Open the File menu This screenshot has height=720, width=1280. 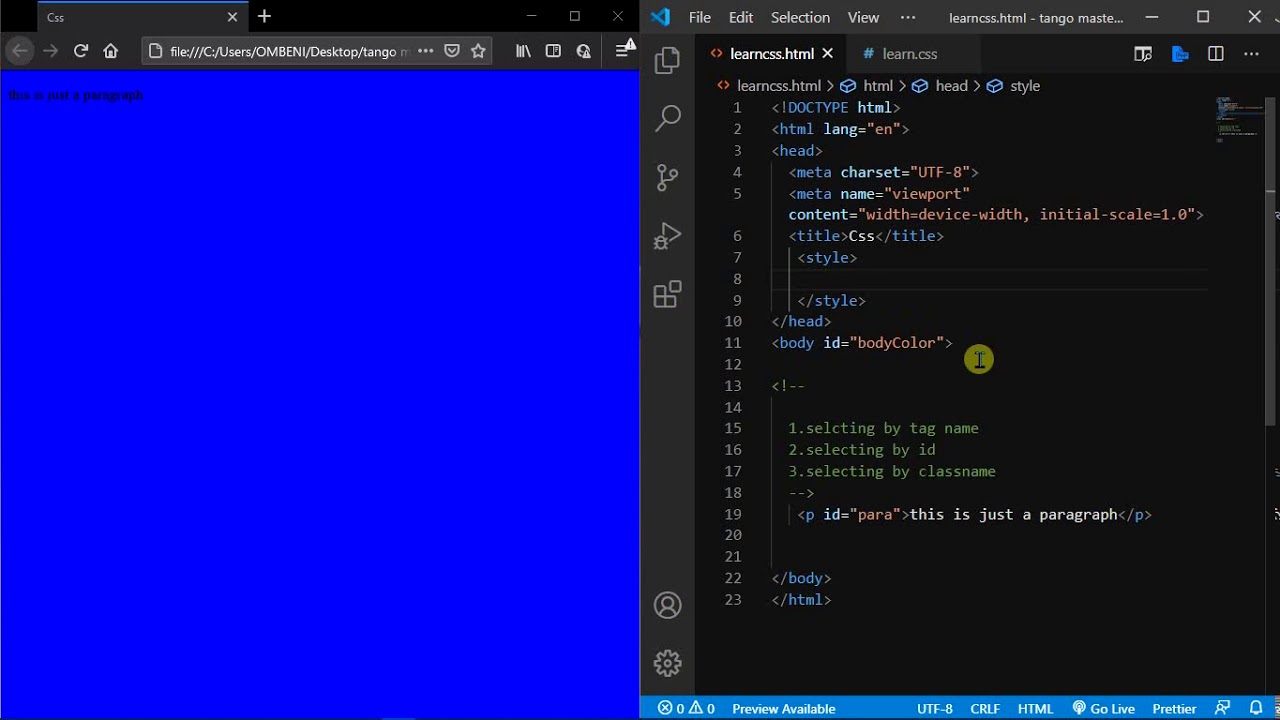[700, 17]
